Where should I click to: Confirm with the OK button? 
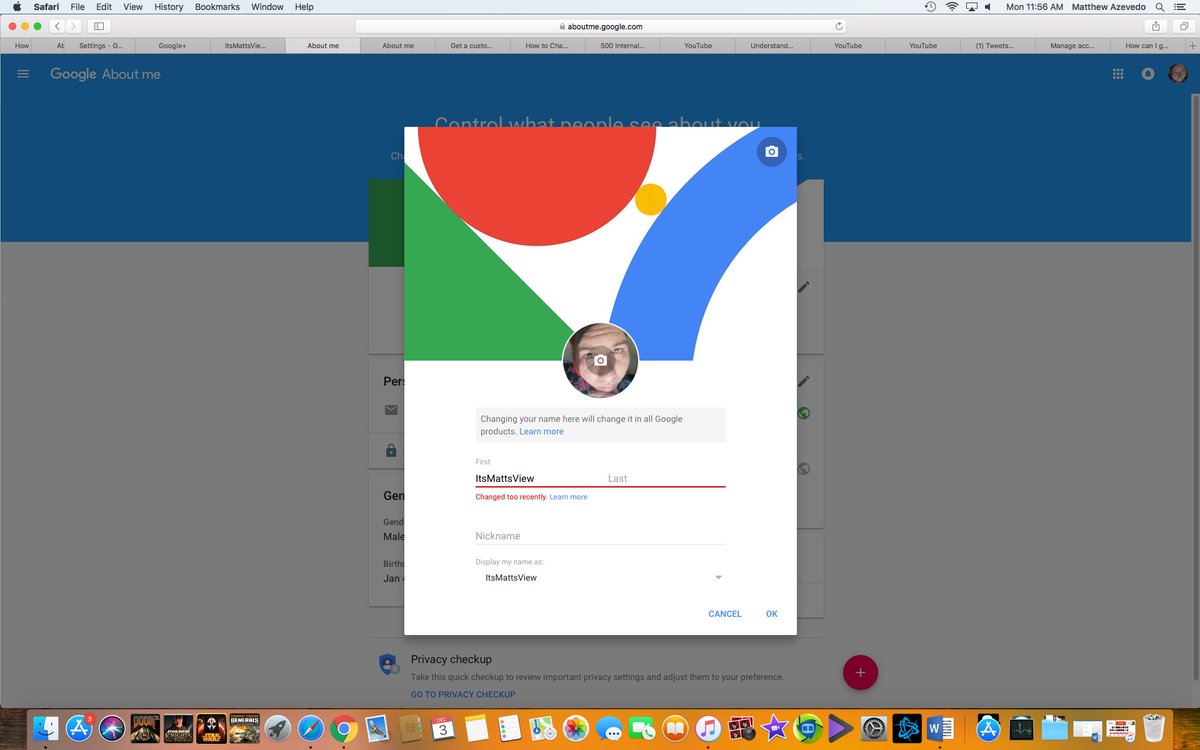772,614
